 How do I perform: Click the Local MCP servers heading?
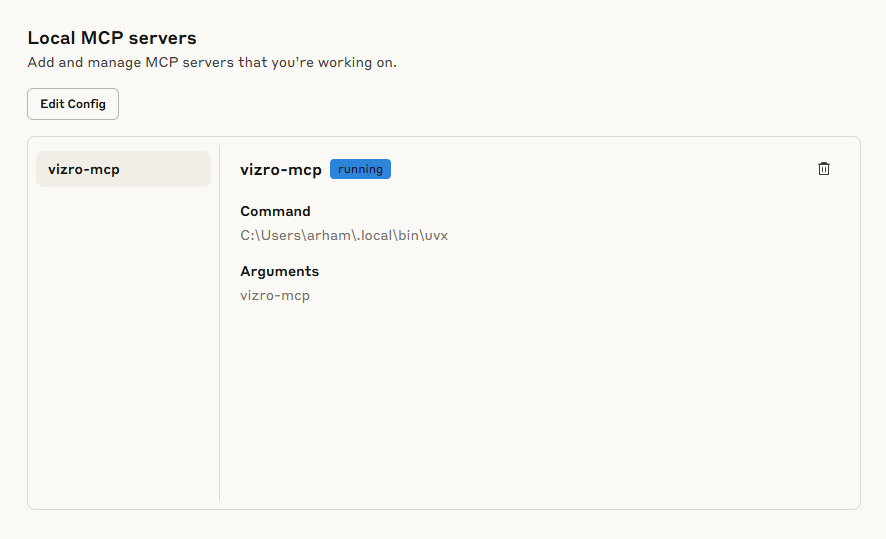(x=112, y=38)
